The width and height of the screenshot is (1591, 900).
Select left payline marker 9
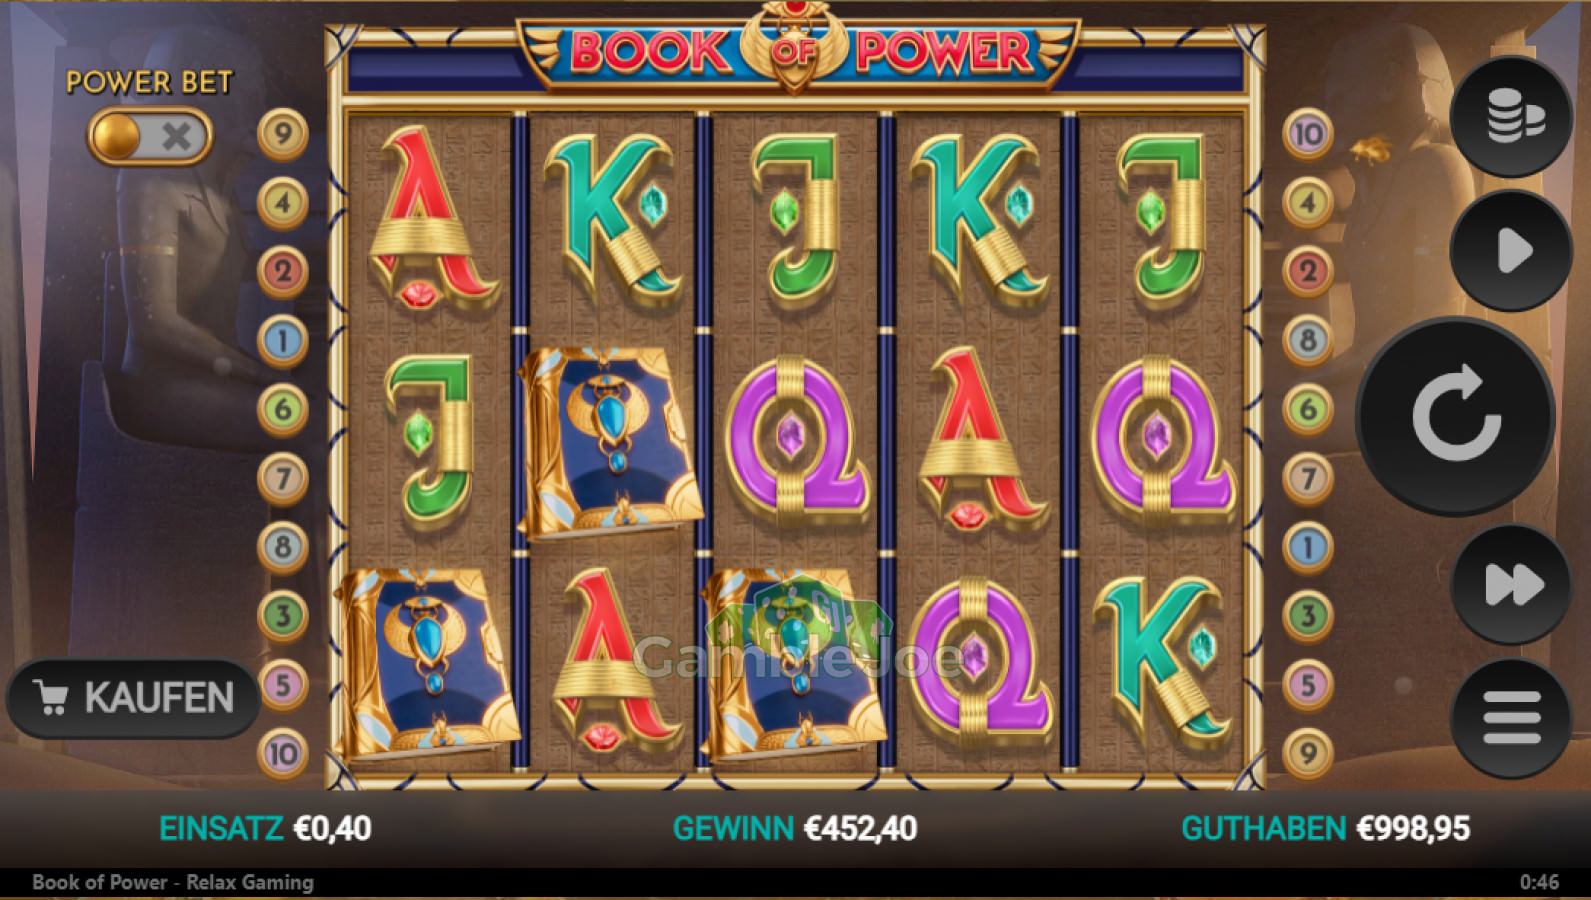click(283, 133)
